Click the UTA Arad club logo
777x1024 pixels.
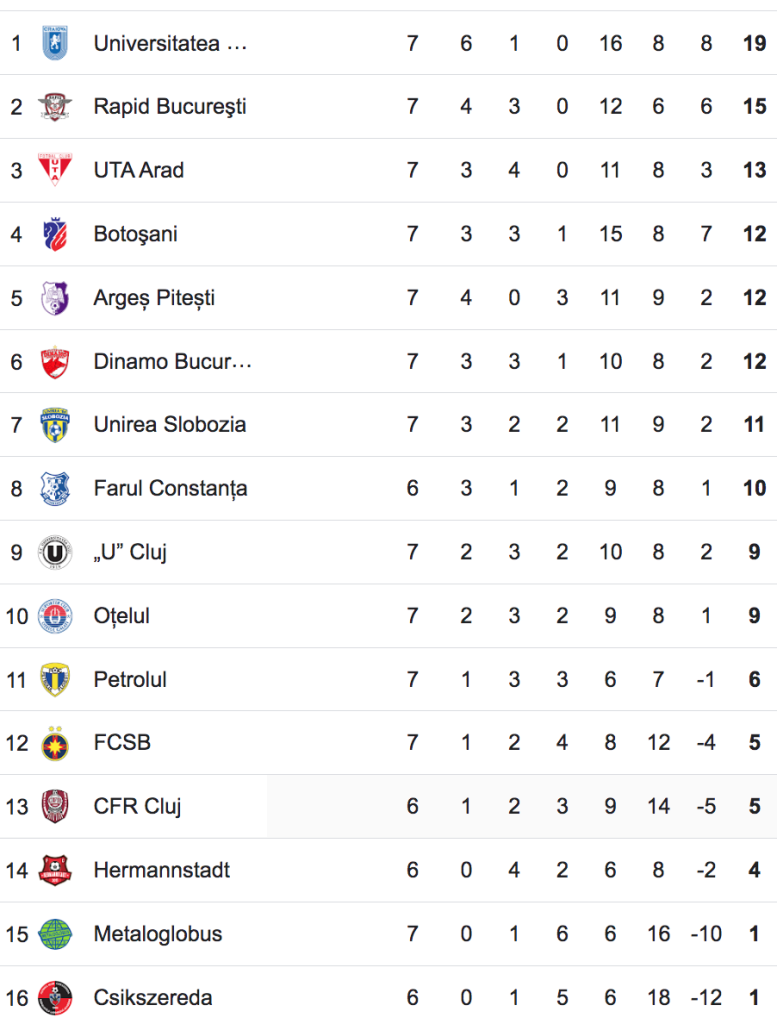click(55, 170)
